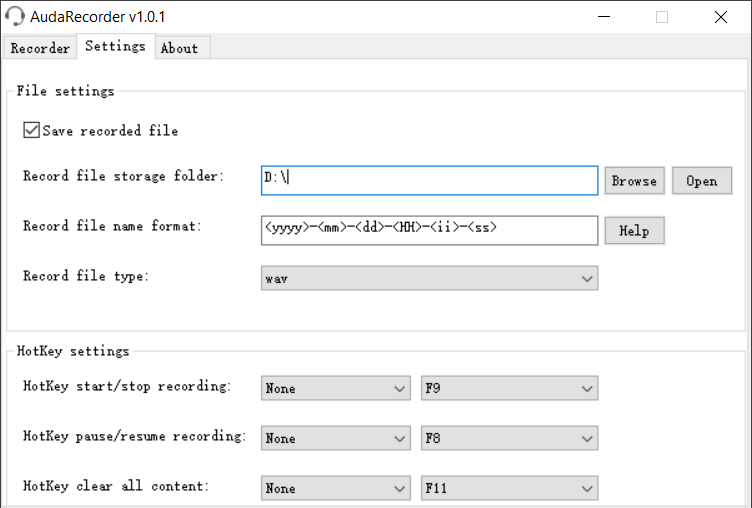Close the AudaRecorder window
Viewport: 752px width, 508px height.
point(720,17)
